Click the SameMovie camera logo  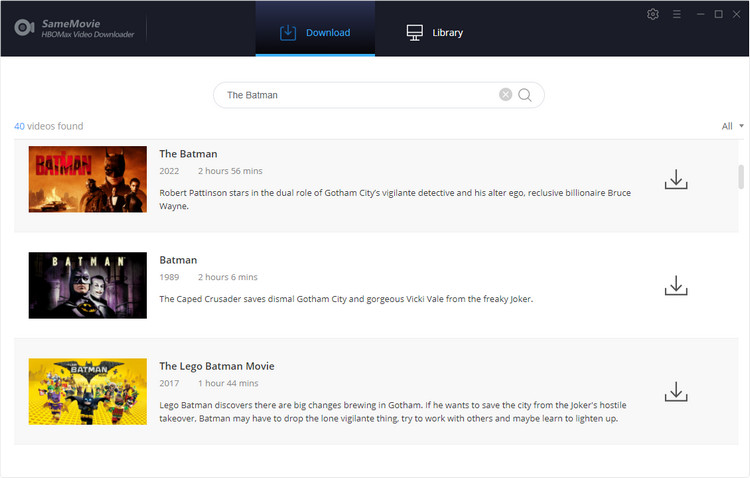coord(25,27)
